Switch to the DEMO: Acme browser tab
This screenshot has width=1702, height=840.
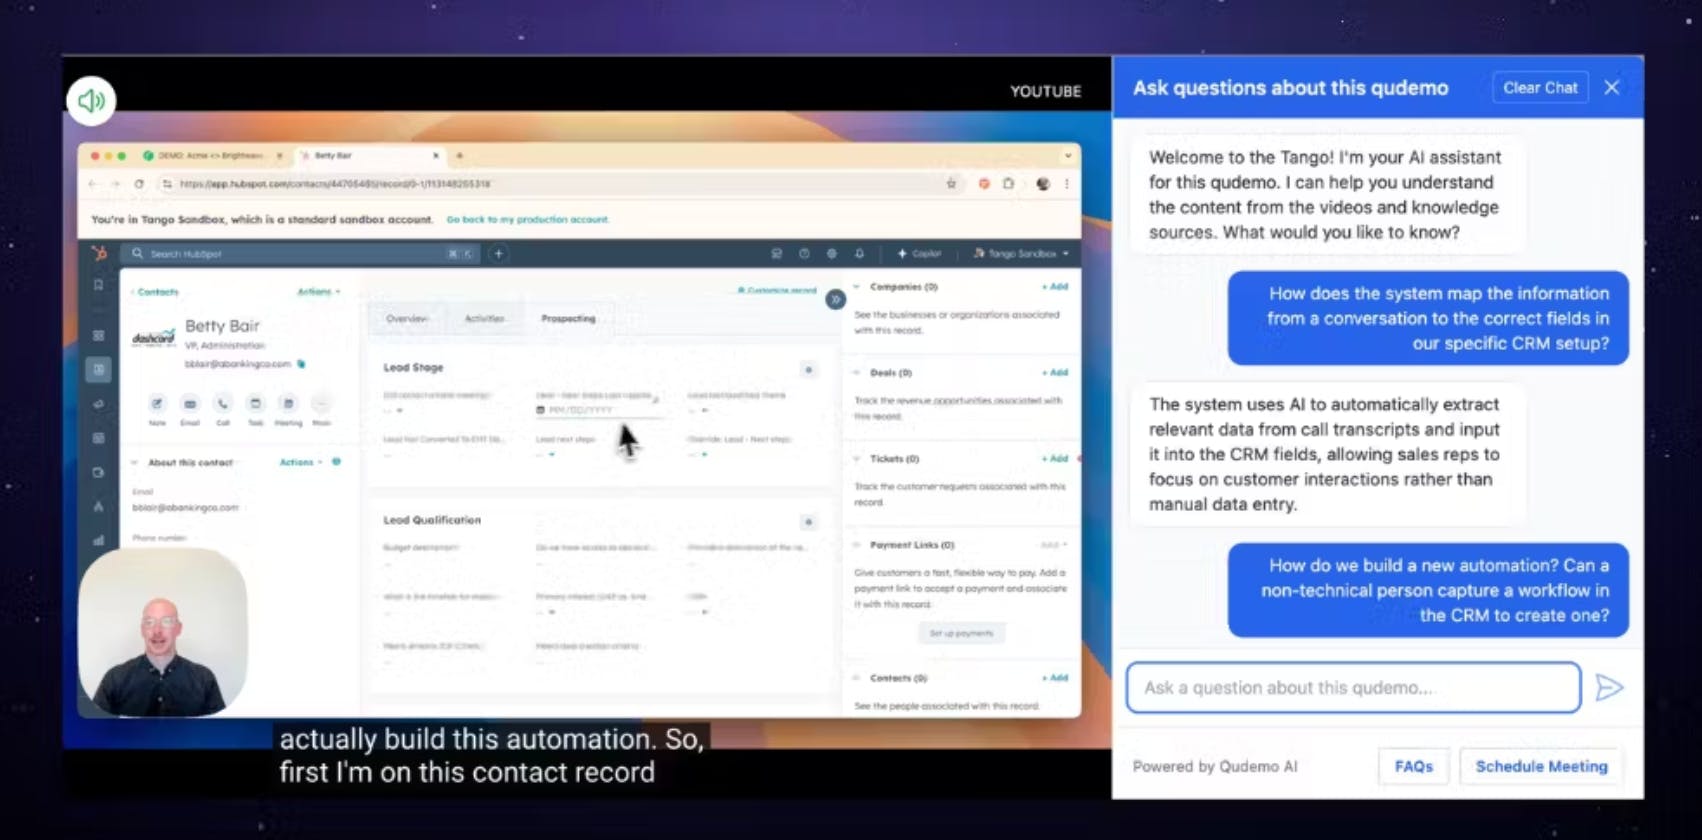211,156
